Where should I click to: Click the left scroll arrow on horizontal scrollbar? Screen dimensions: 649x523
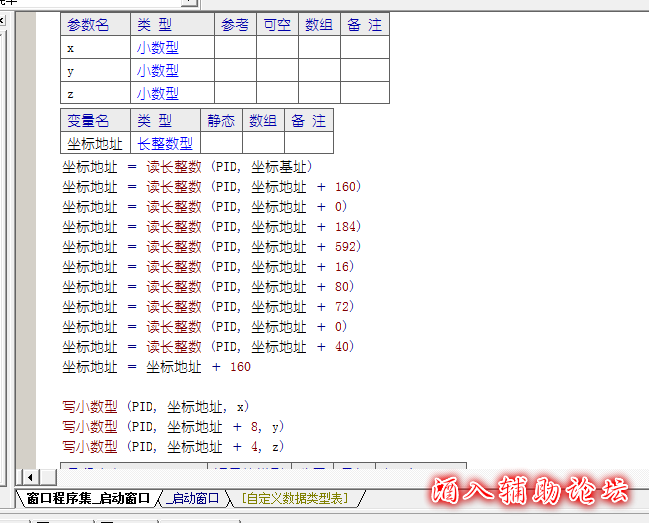click(29, 476)
